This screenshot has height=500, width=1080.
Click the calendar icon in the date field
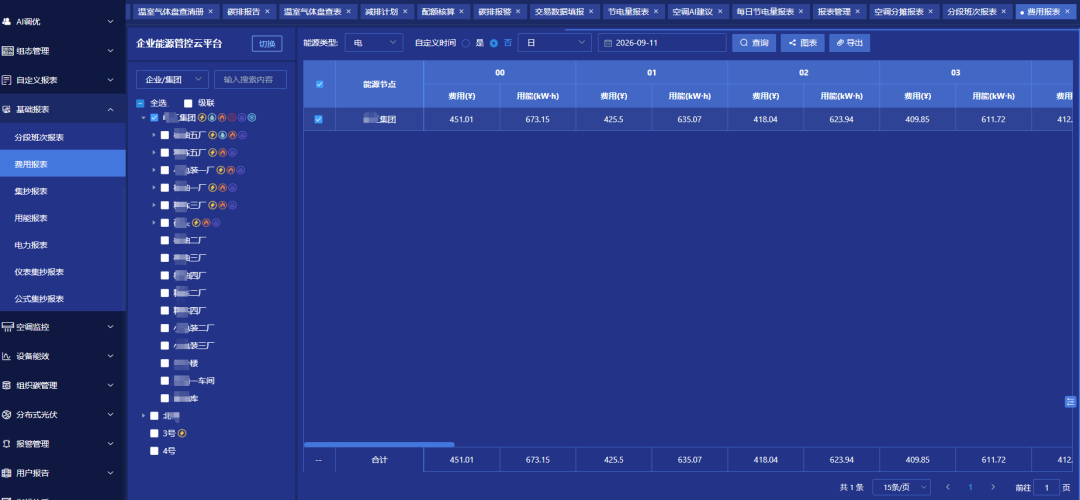[608, 43]
